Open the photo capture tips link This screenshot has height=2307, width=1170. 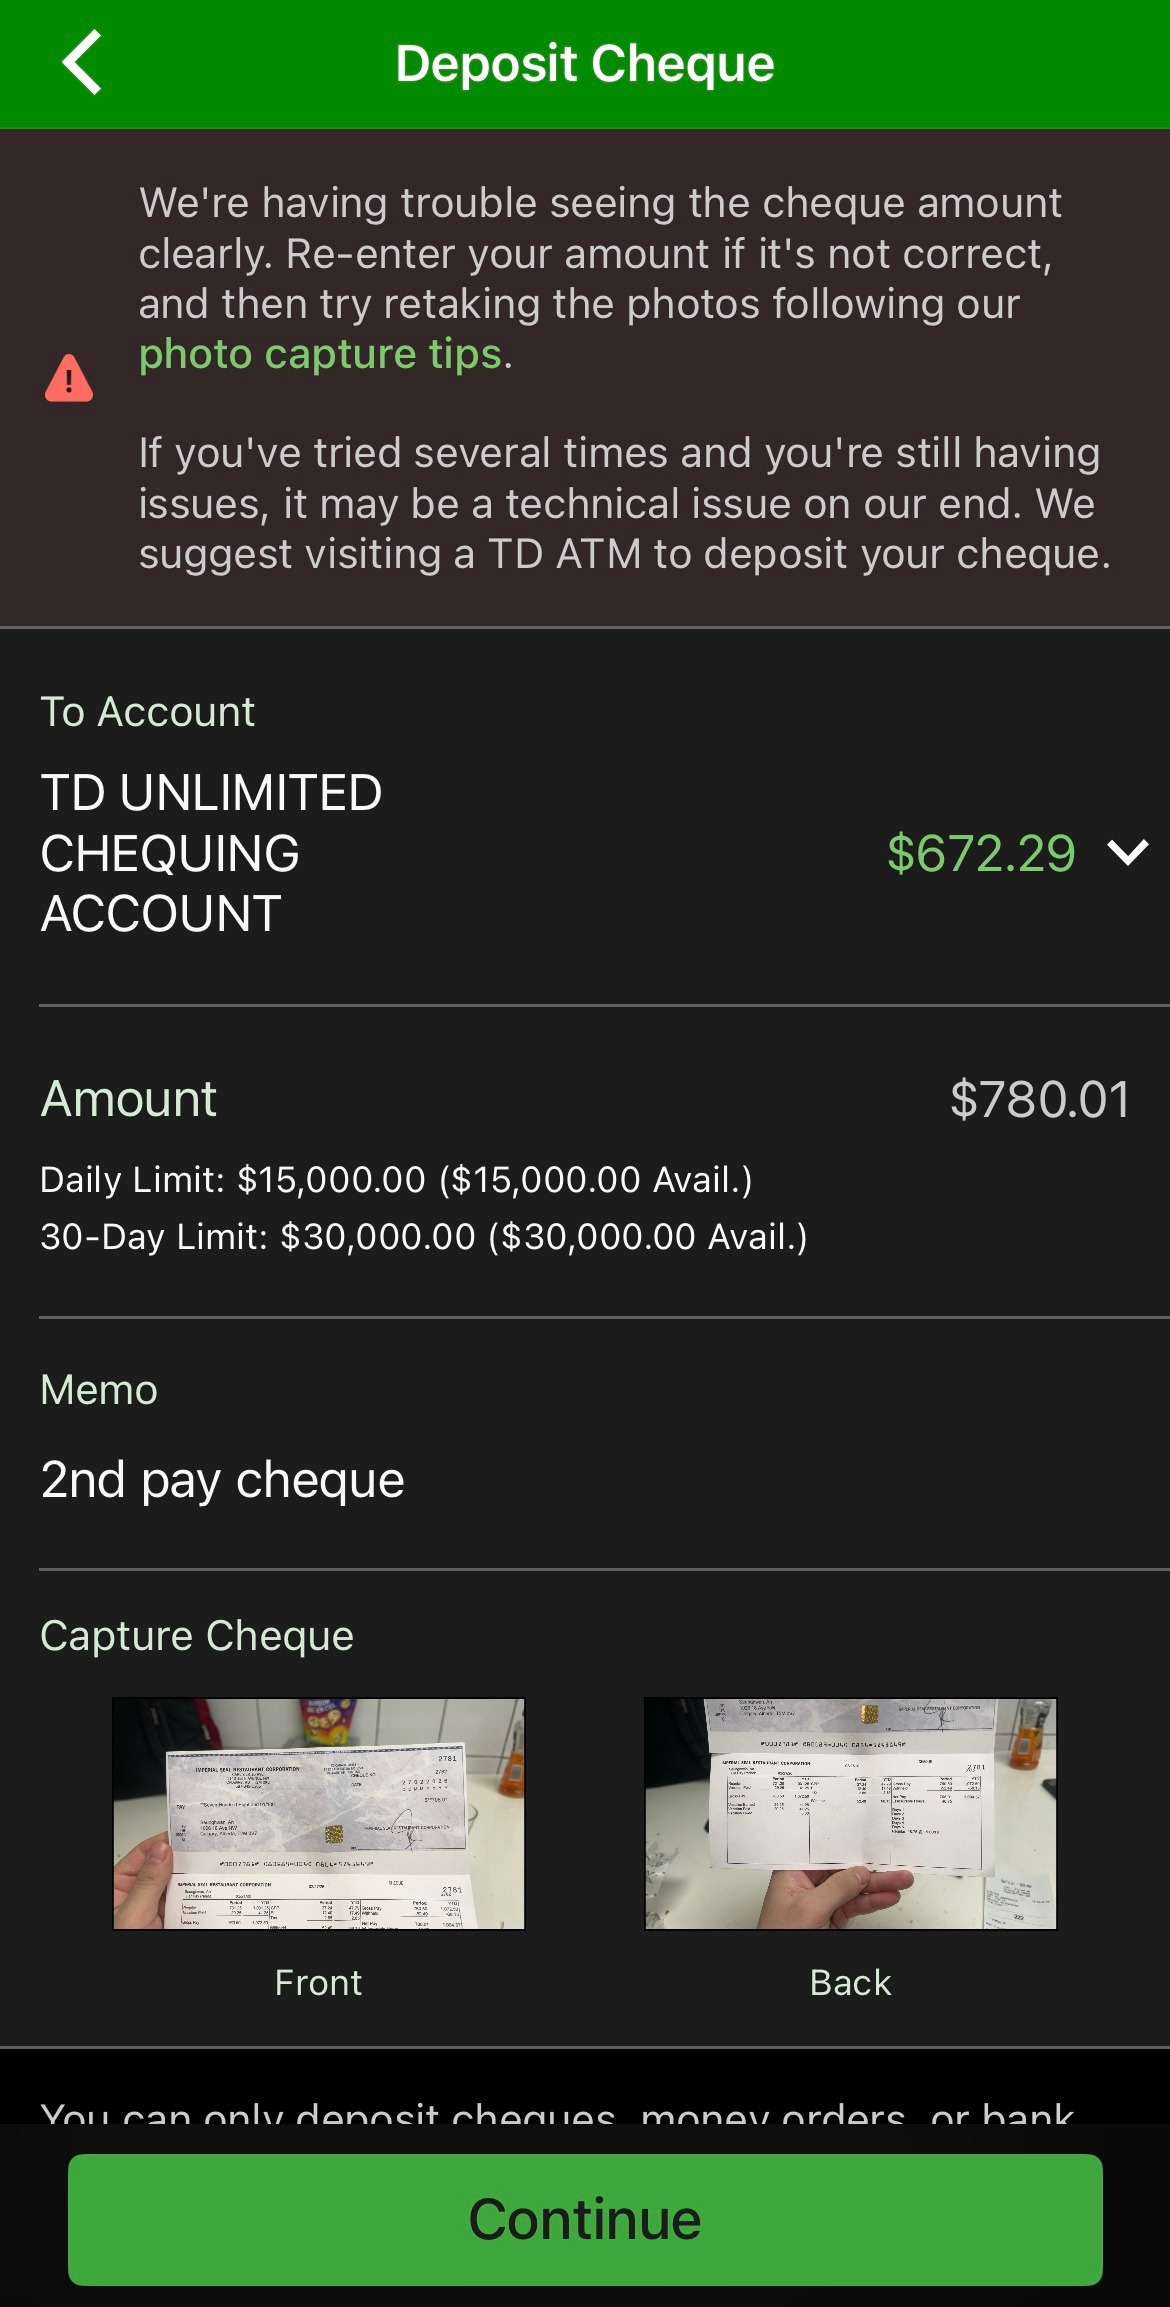click(320, 354)
